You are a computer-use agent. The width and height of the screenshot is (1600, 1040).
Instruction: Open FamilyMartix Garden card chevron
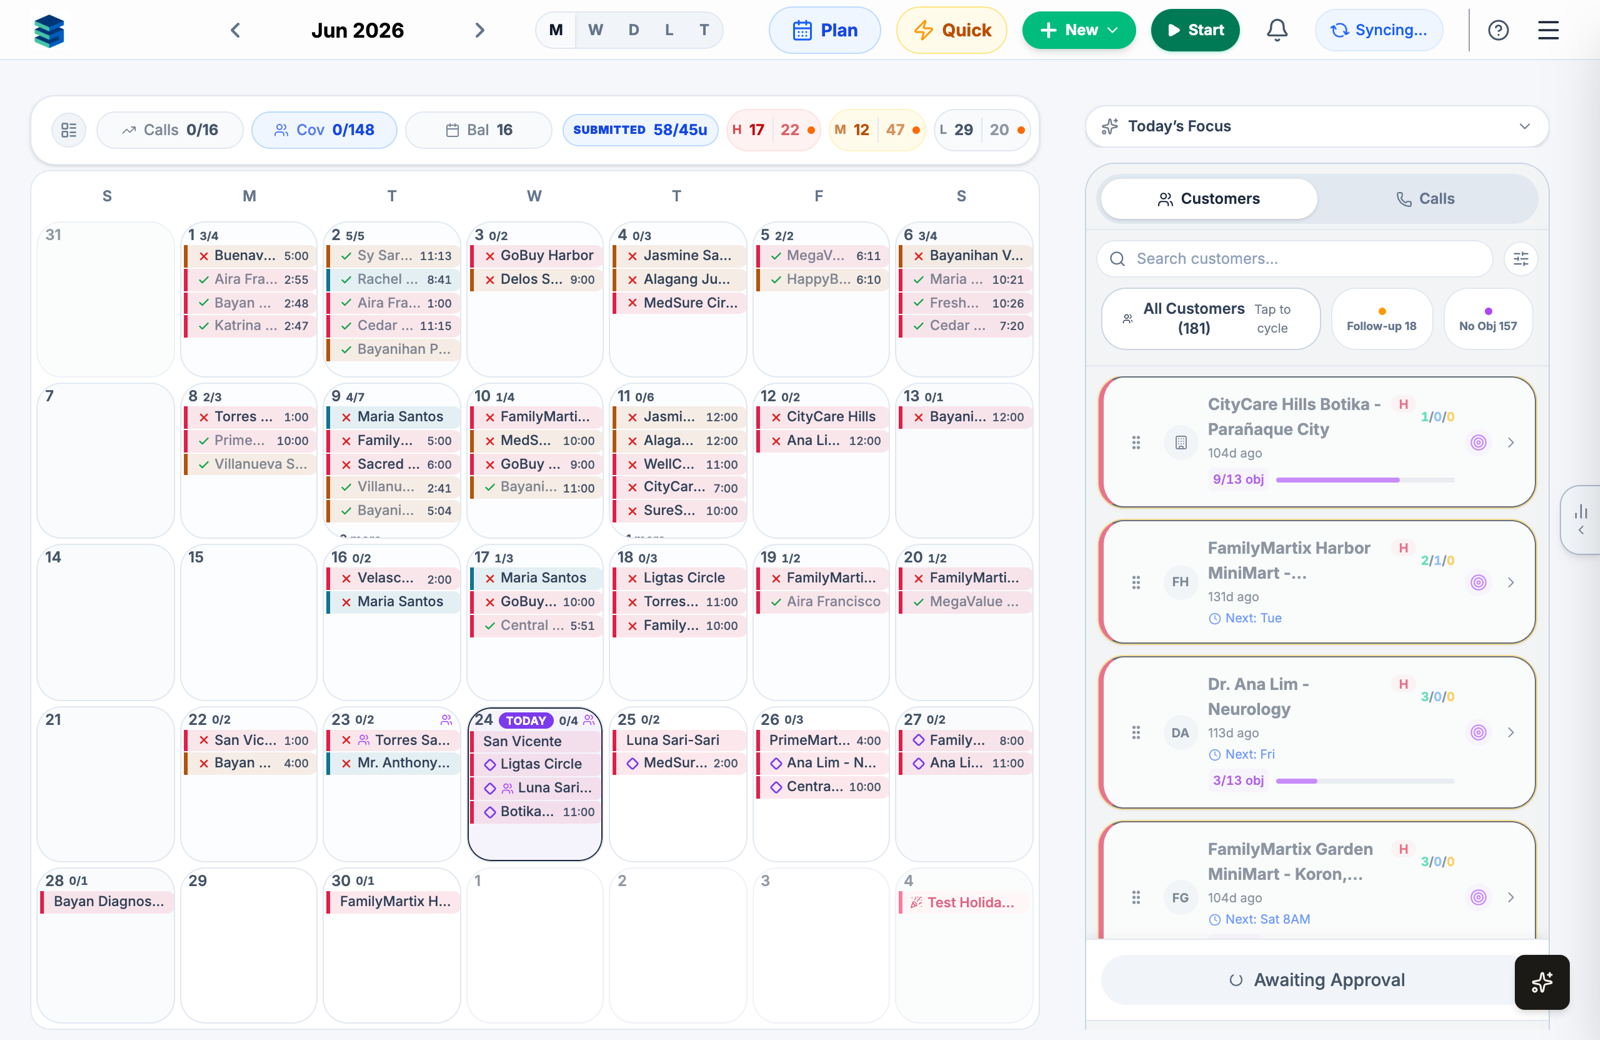(1511, 898)
